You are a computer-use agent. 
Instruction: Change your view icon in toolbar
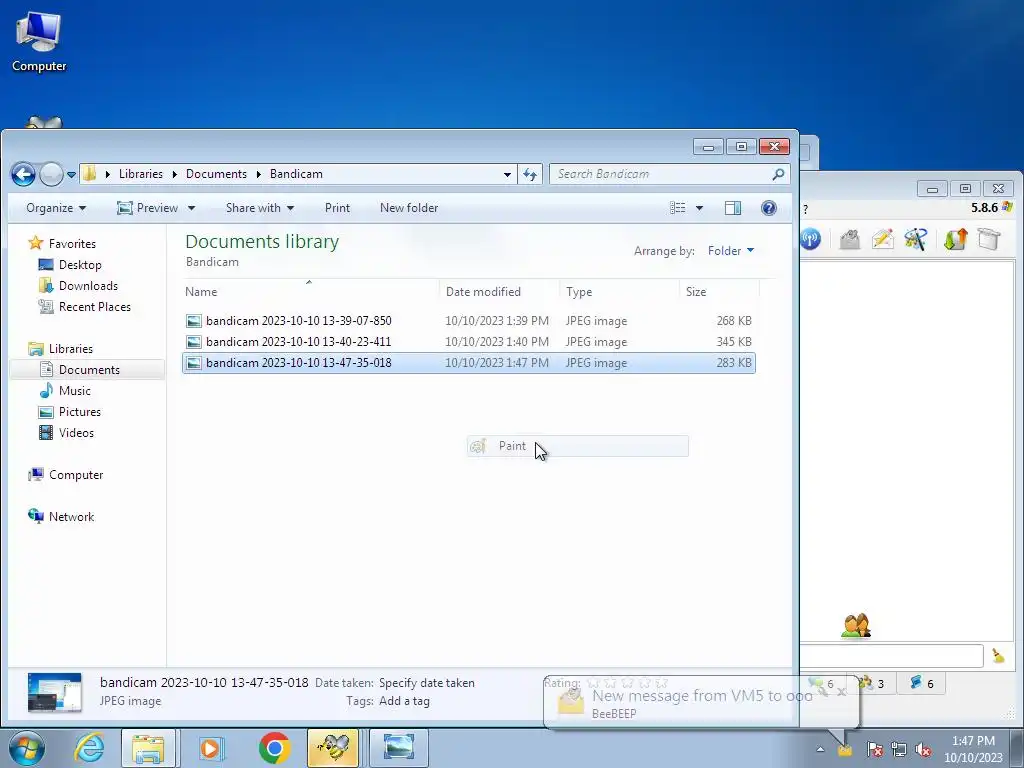(x=678, y=208)
